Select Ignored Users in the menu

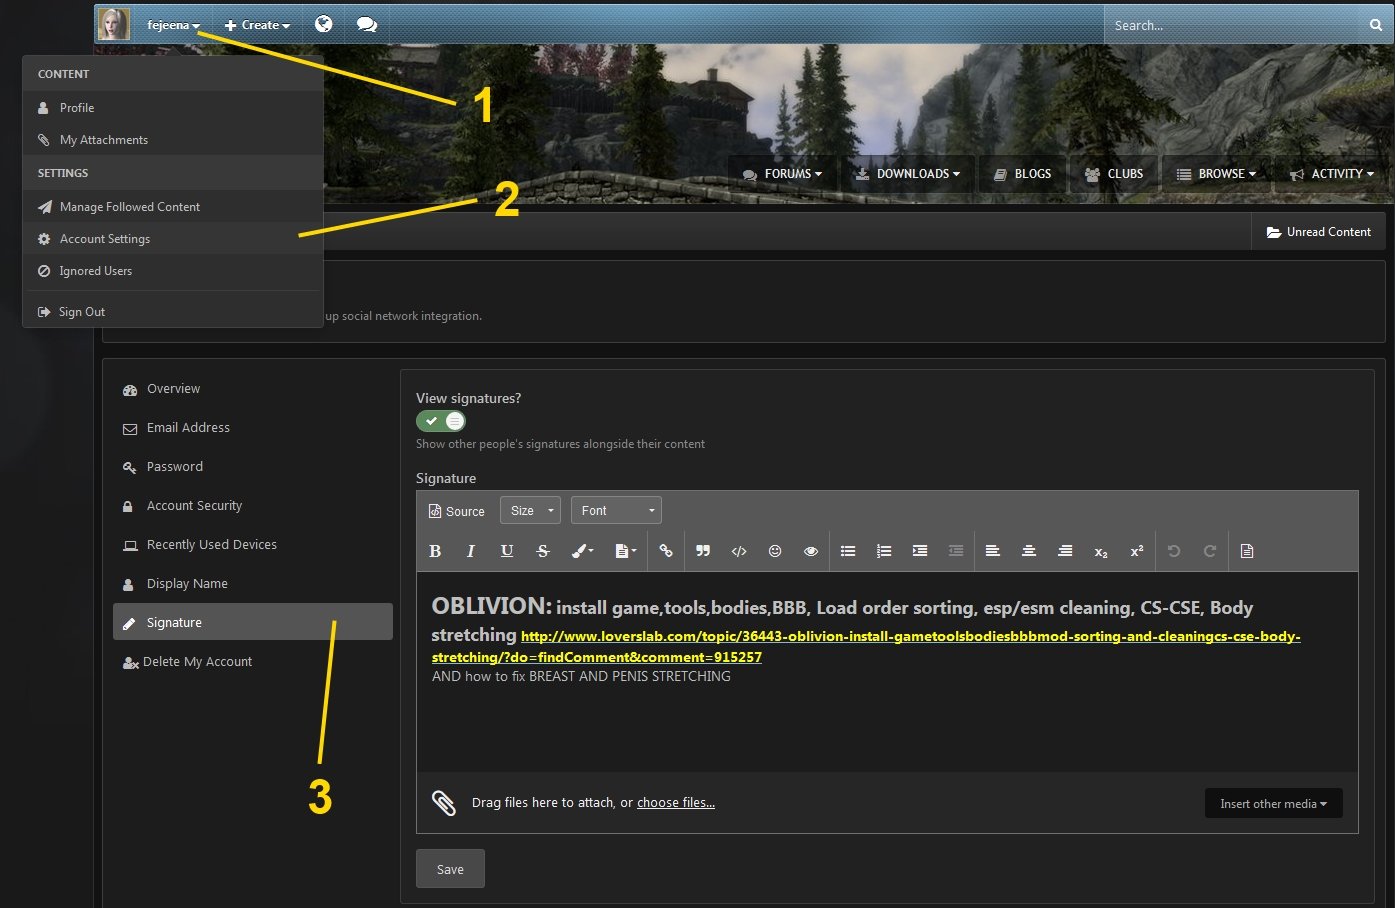click(173, 271)
